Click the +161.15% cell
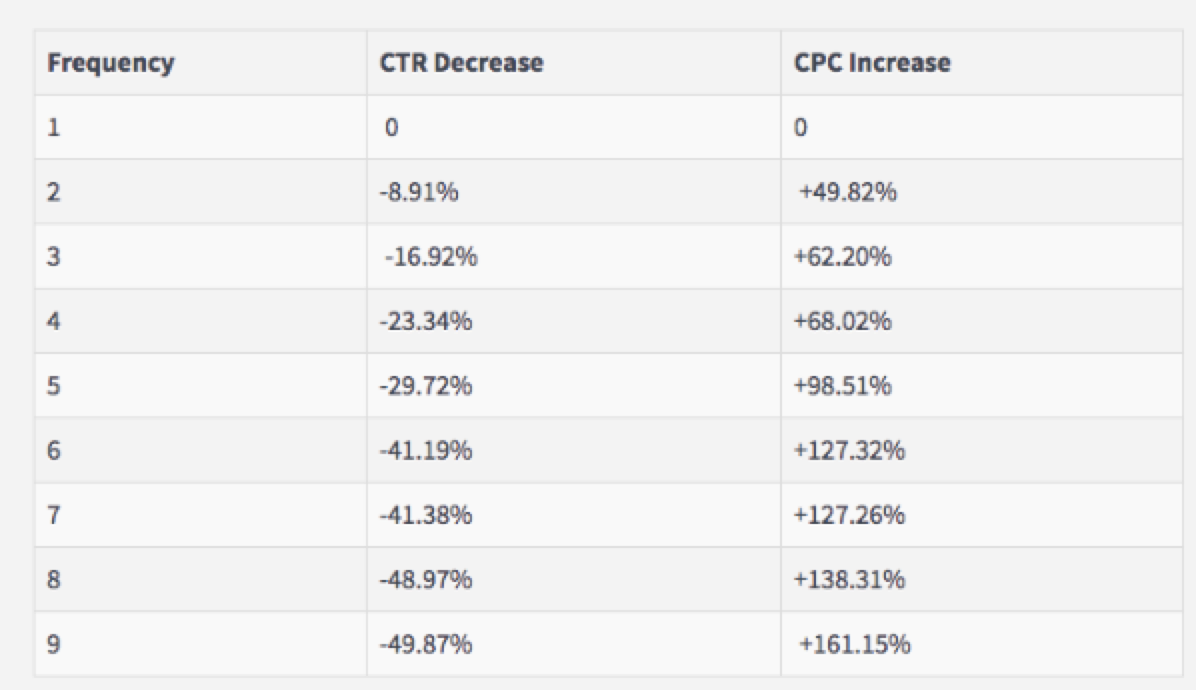Screen dimensions: 1196x690 click(855, 645)
